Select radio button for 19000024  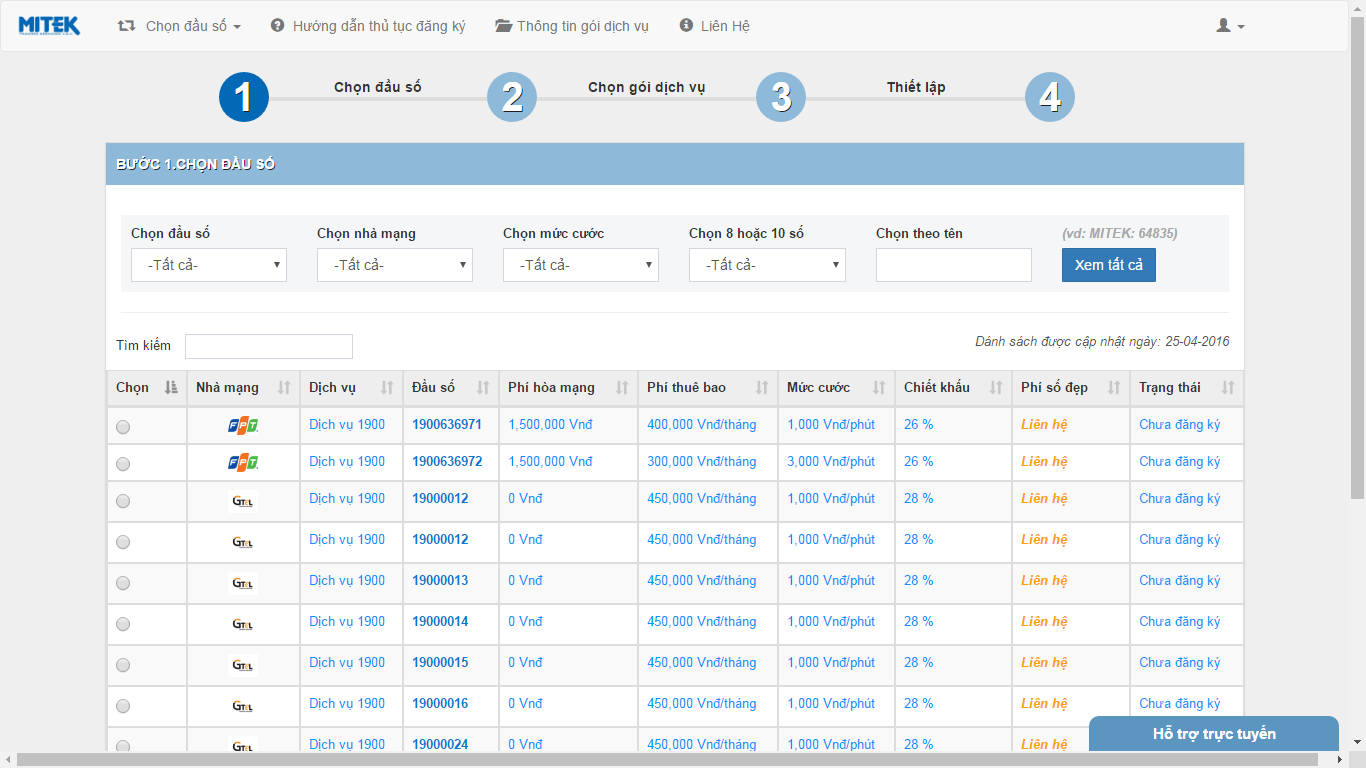tap(123, 746)
